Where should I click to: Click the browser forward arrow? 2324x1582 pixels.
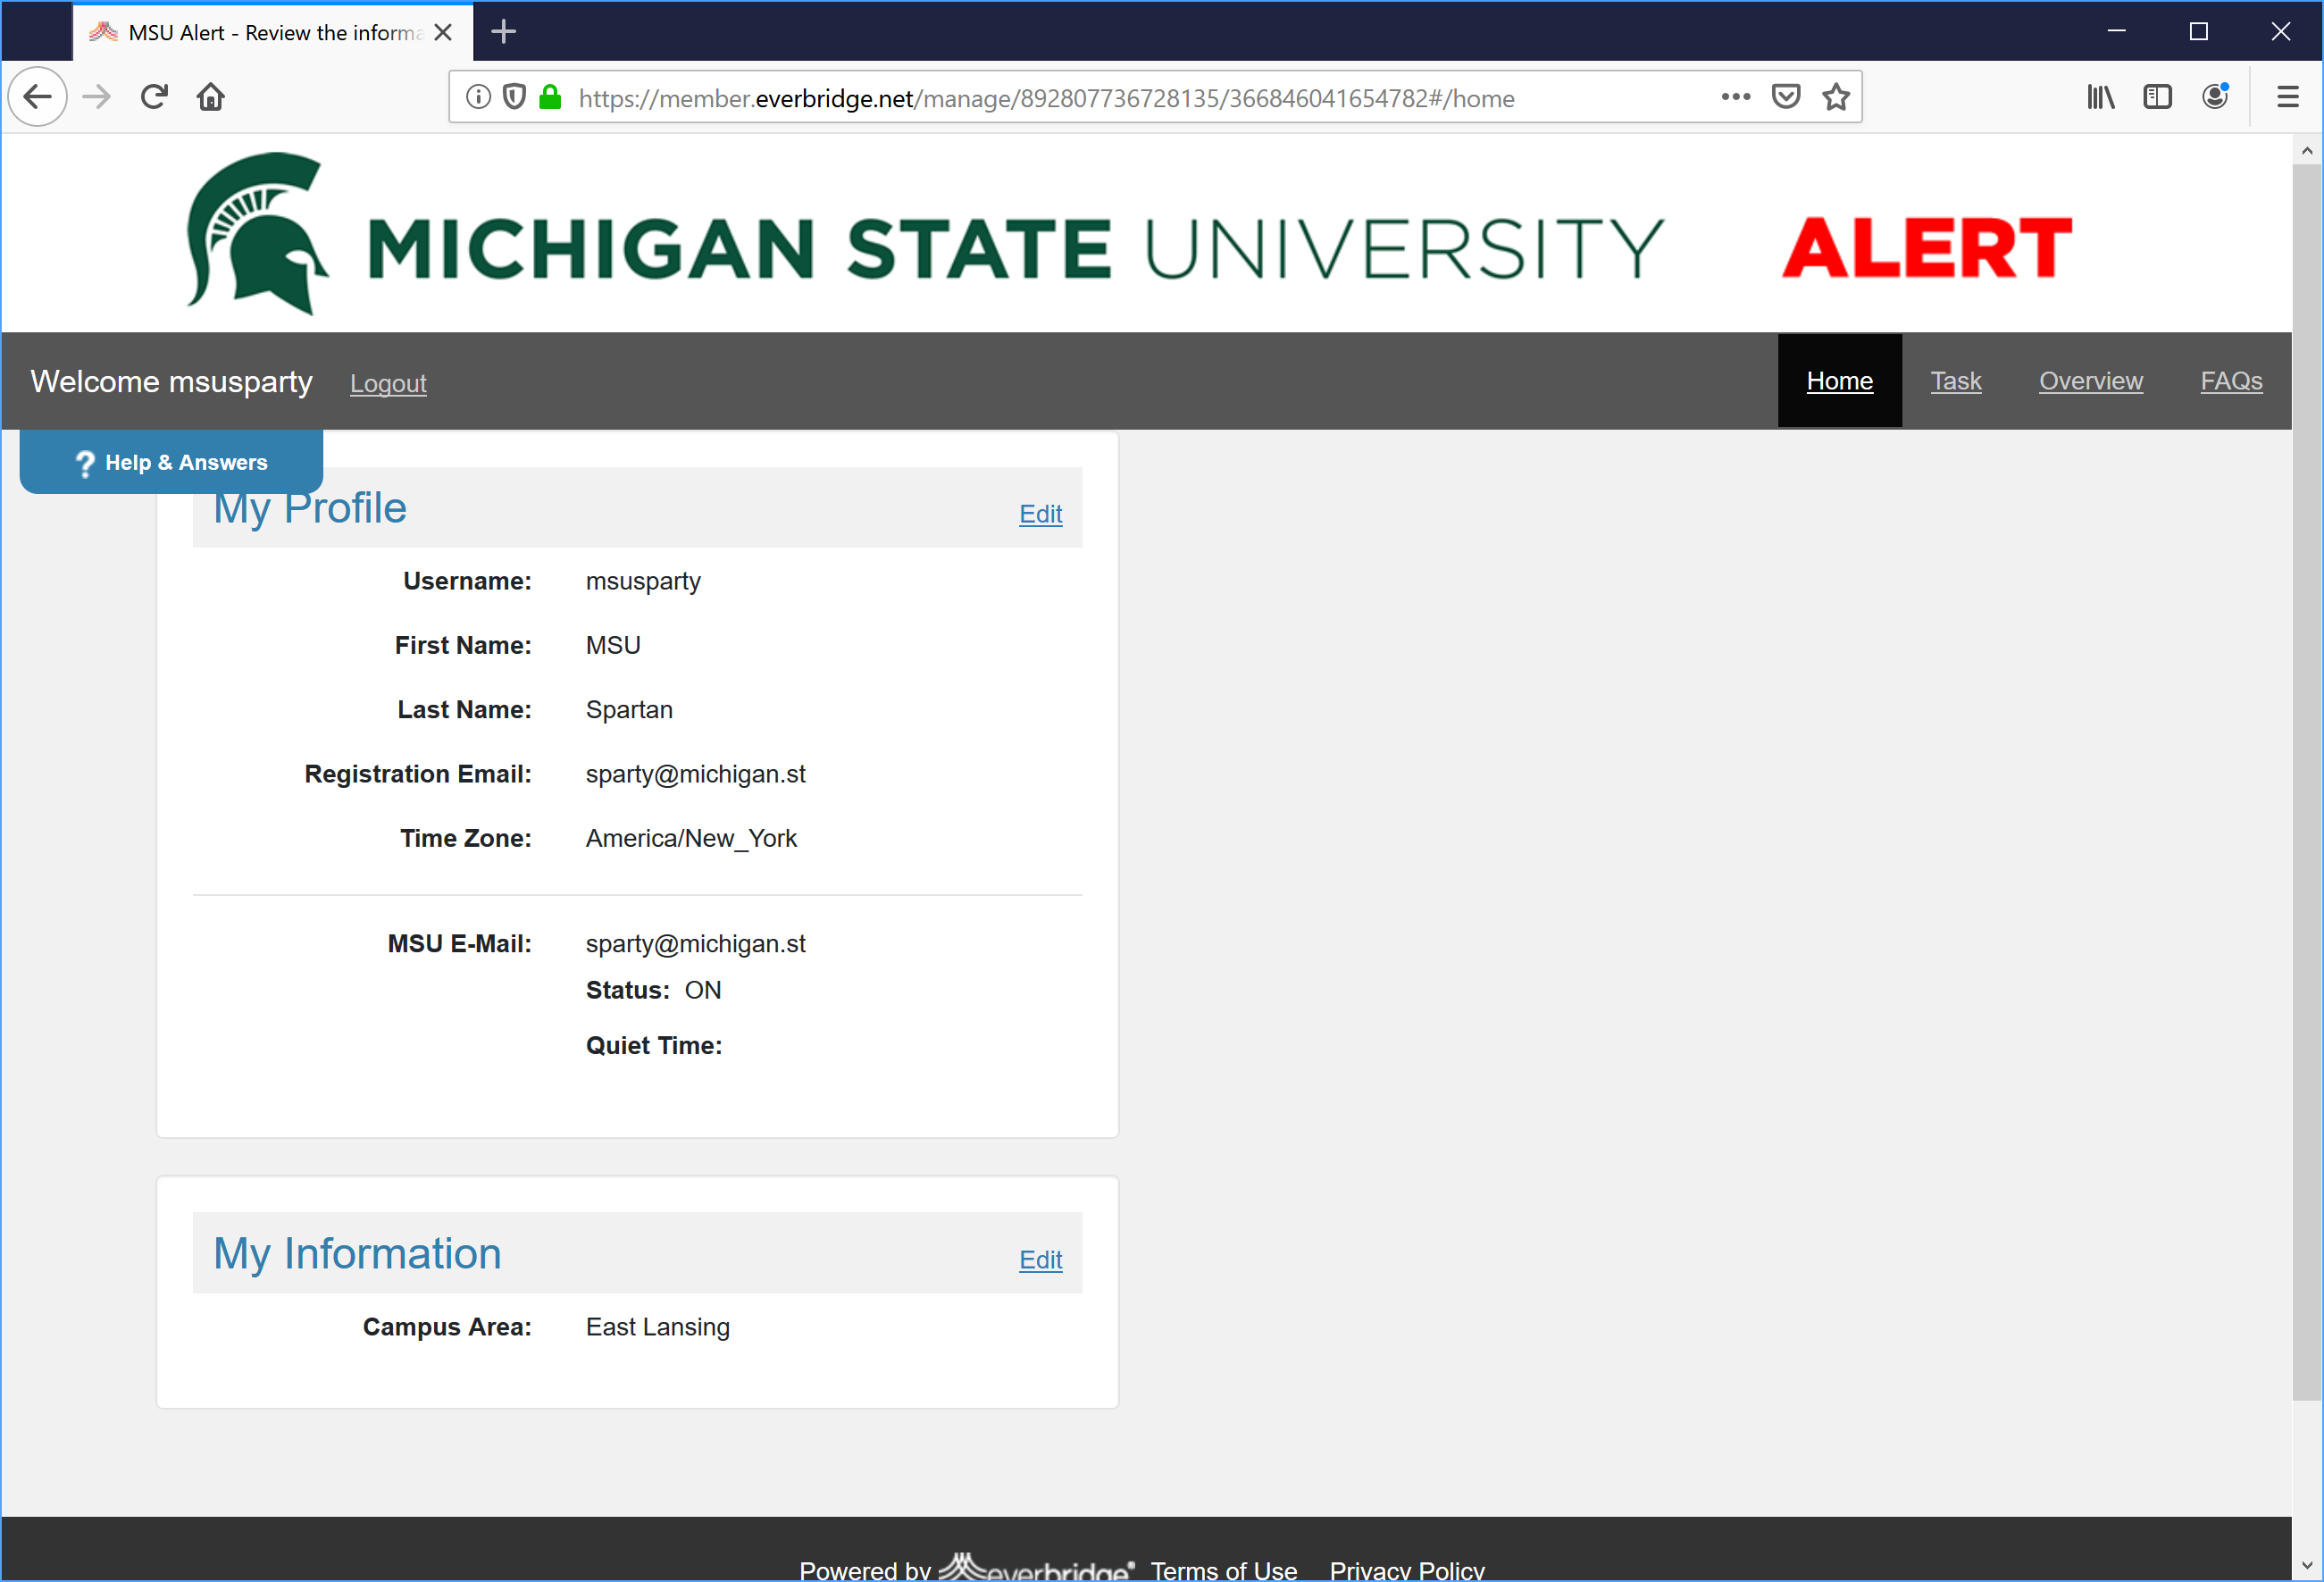97,97
